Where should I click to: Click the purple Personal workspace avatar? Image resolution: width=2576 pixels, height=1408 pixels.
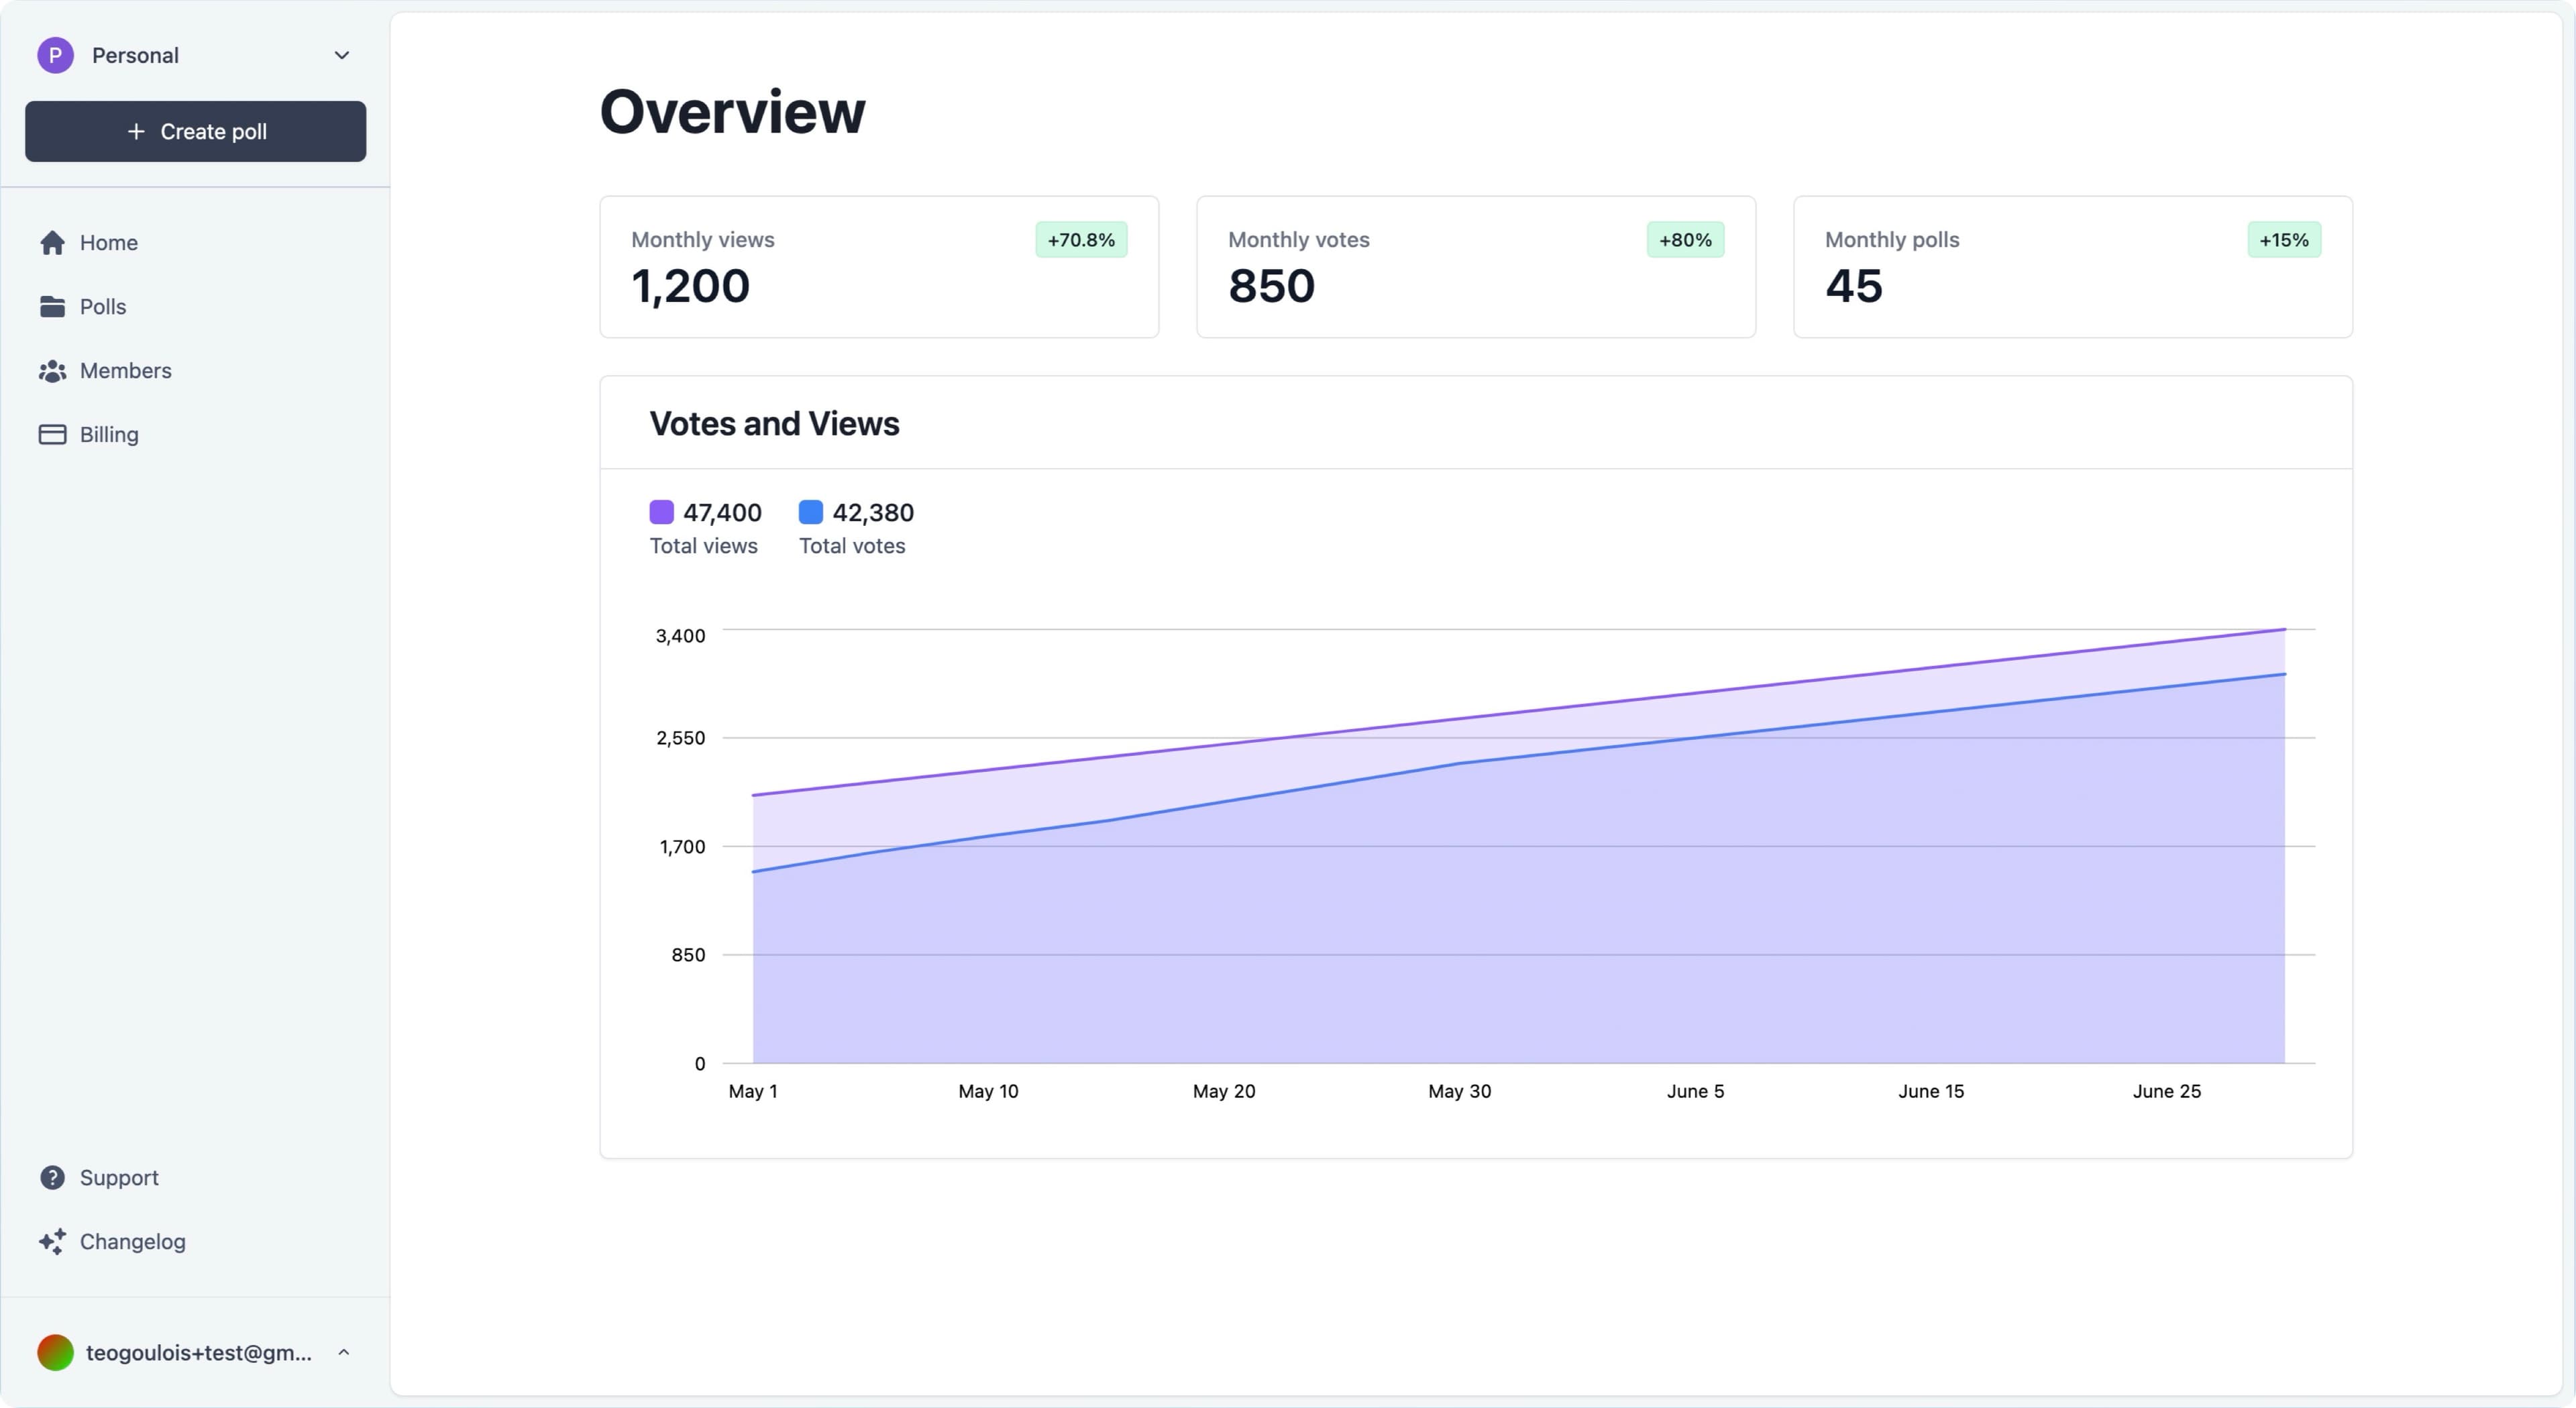coord(56,55)
